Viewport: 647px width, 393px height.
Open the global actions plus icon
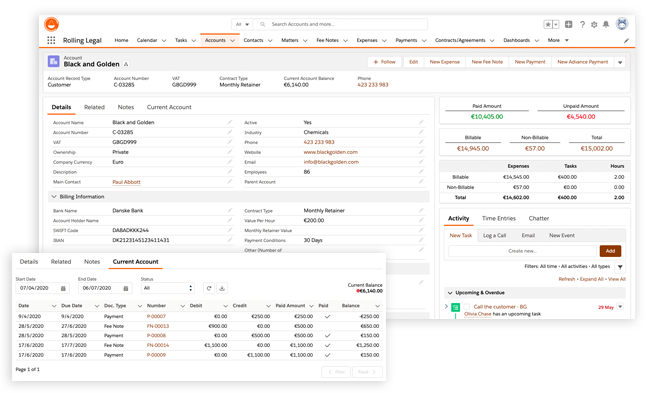[569, 24]
